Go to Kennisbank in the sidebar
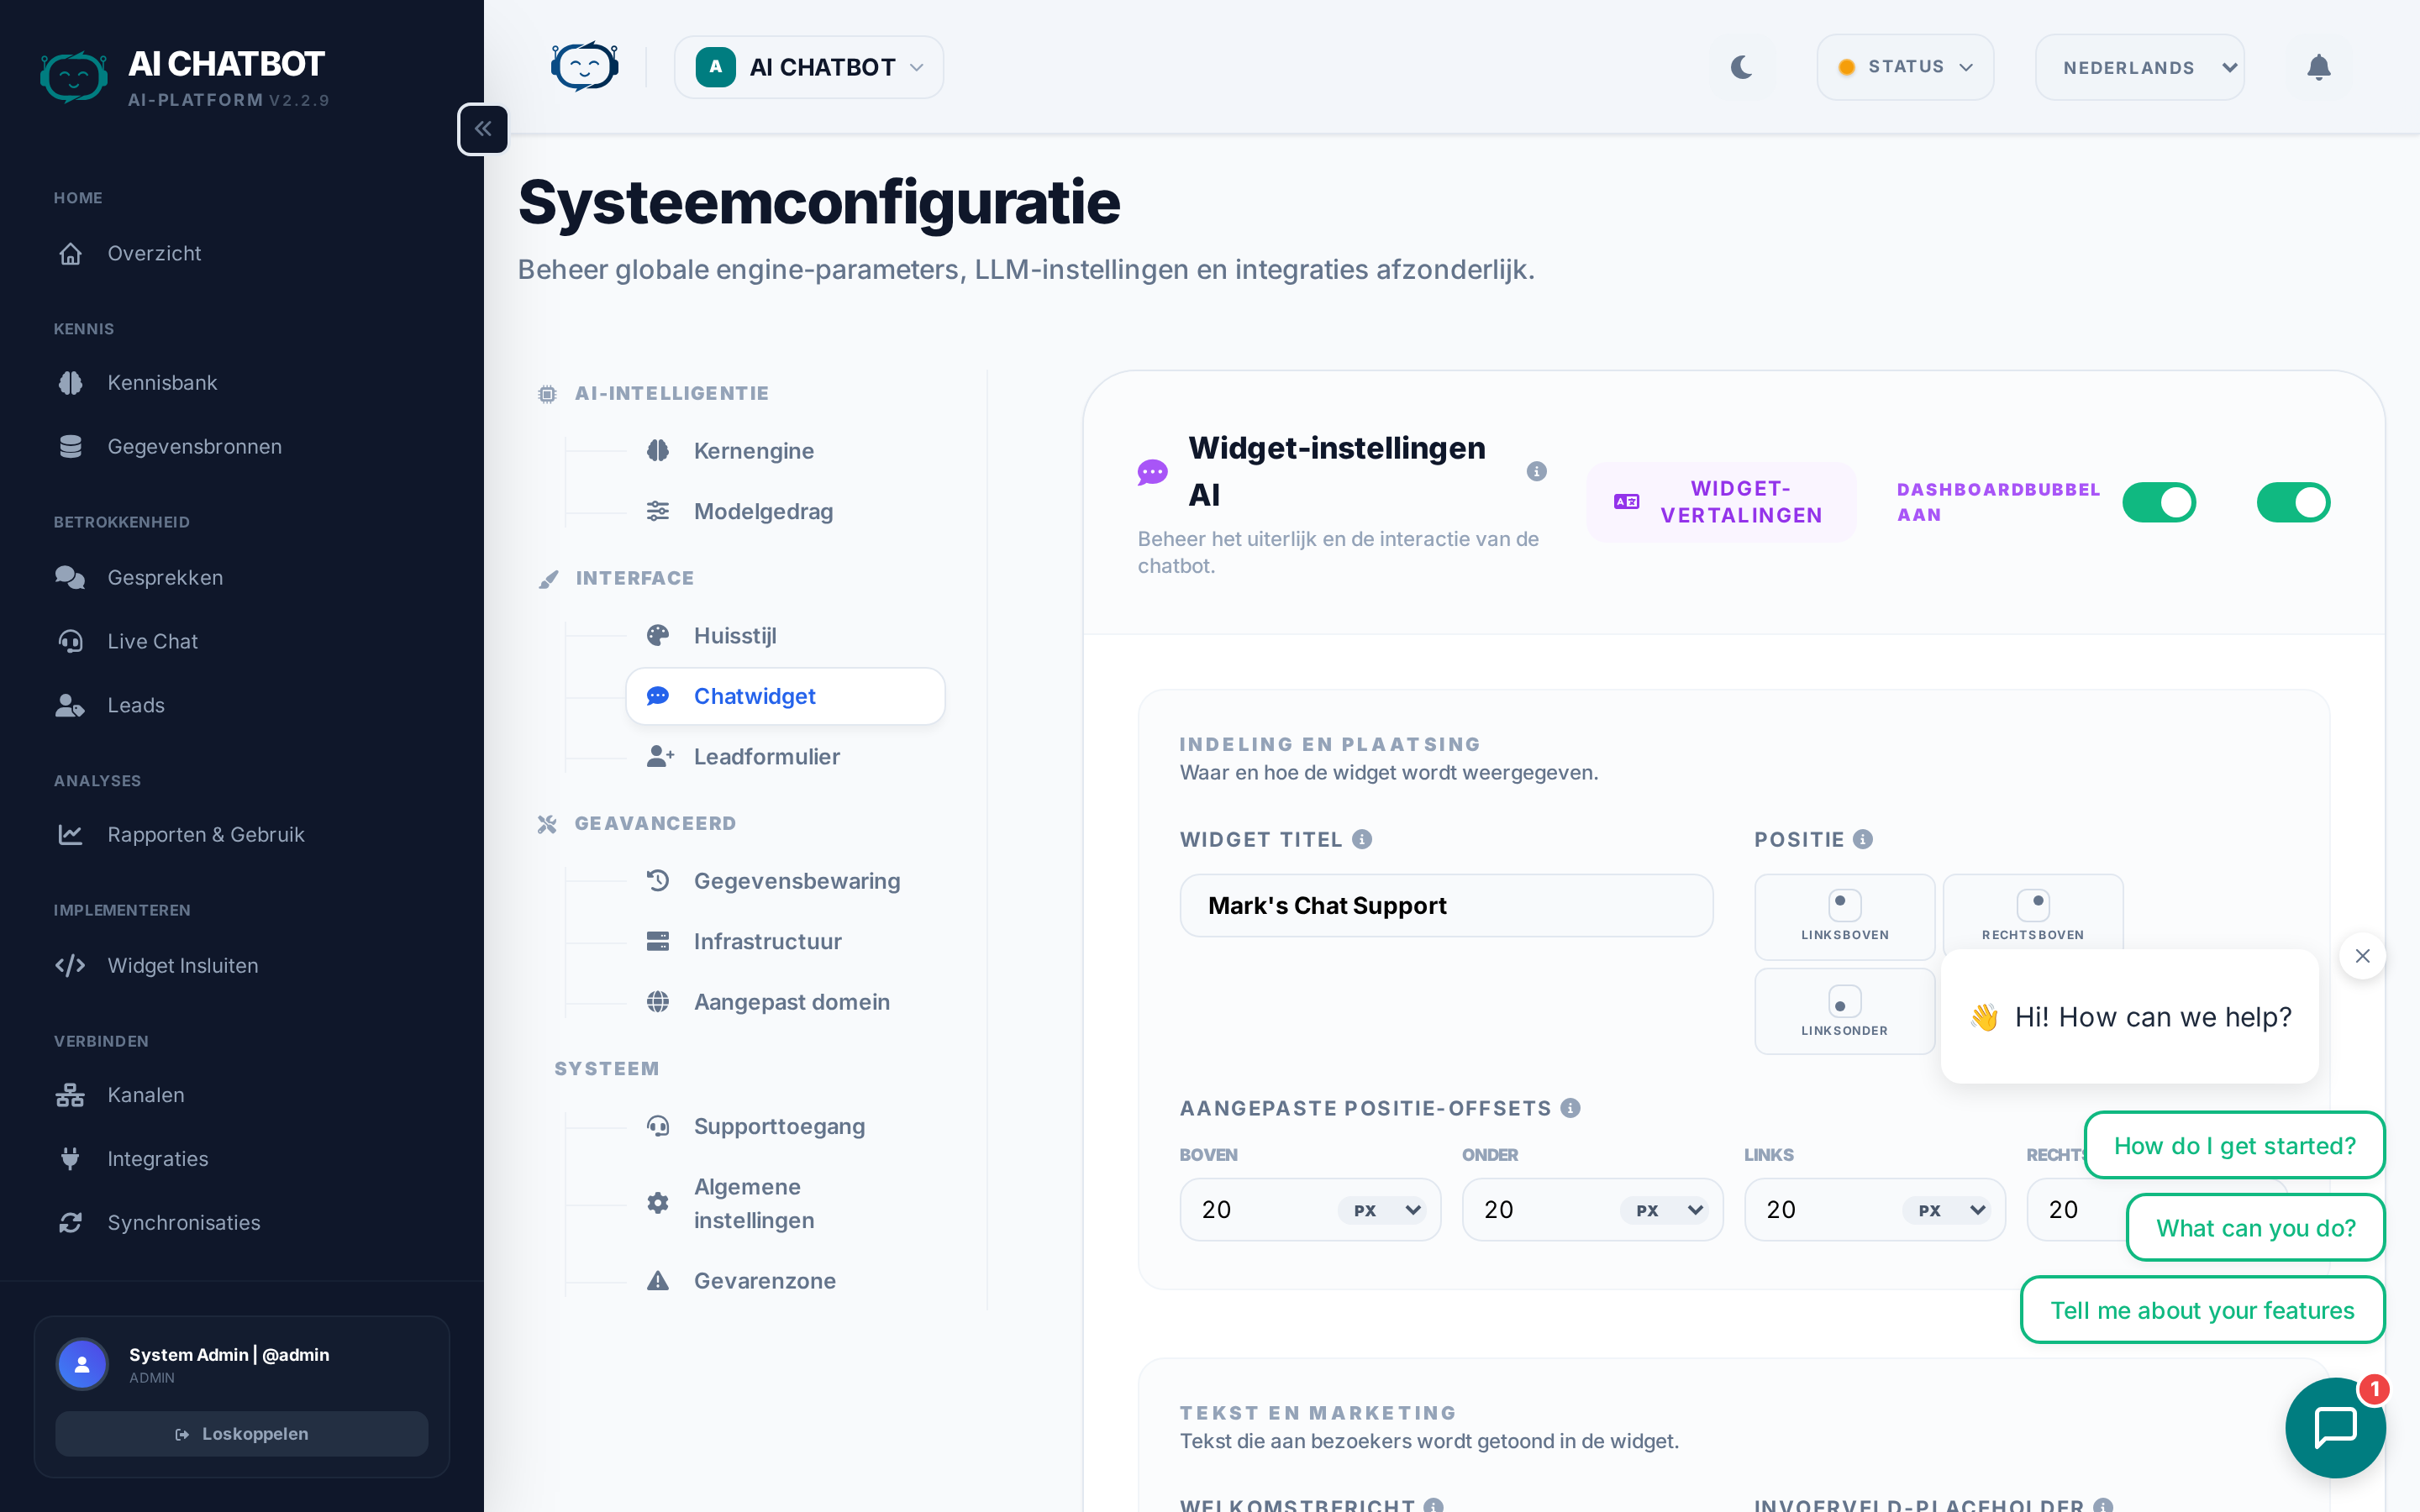 coord(162,383)
